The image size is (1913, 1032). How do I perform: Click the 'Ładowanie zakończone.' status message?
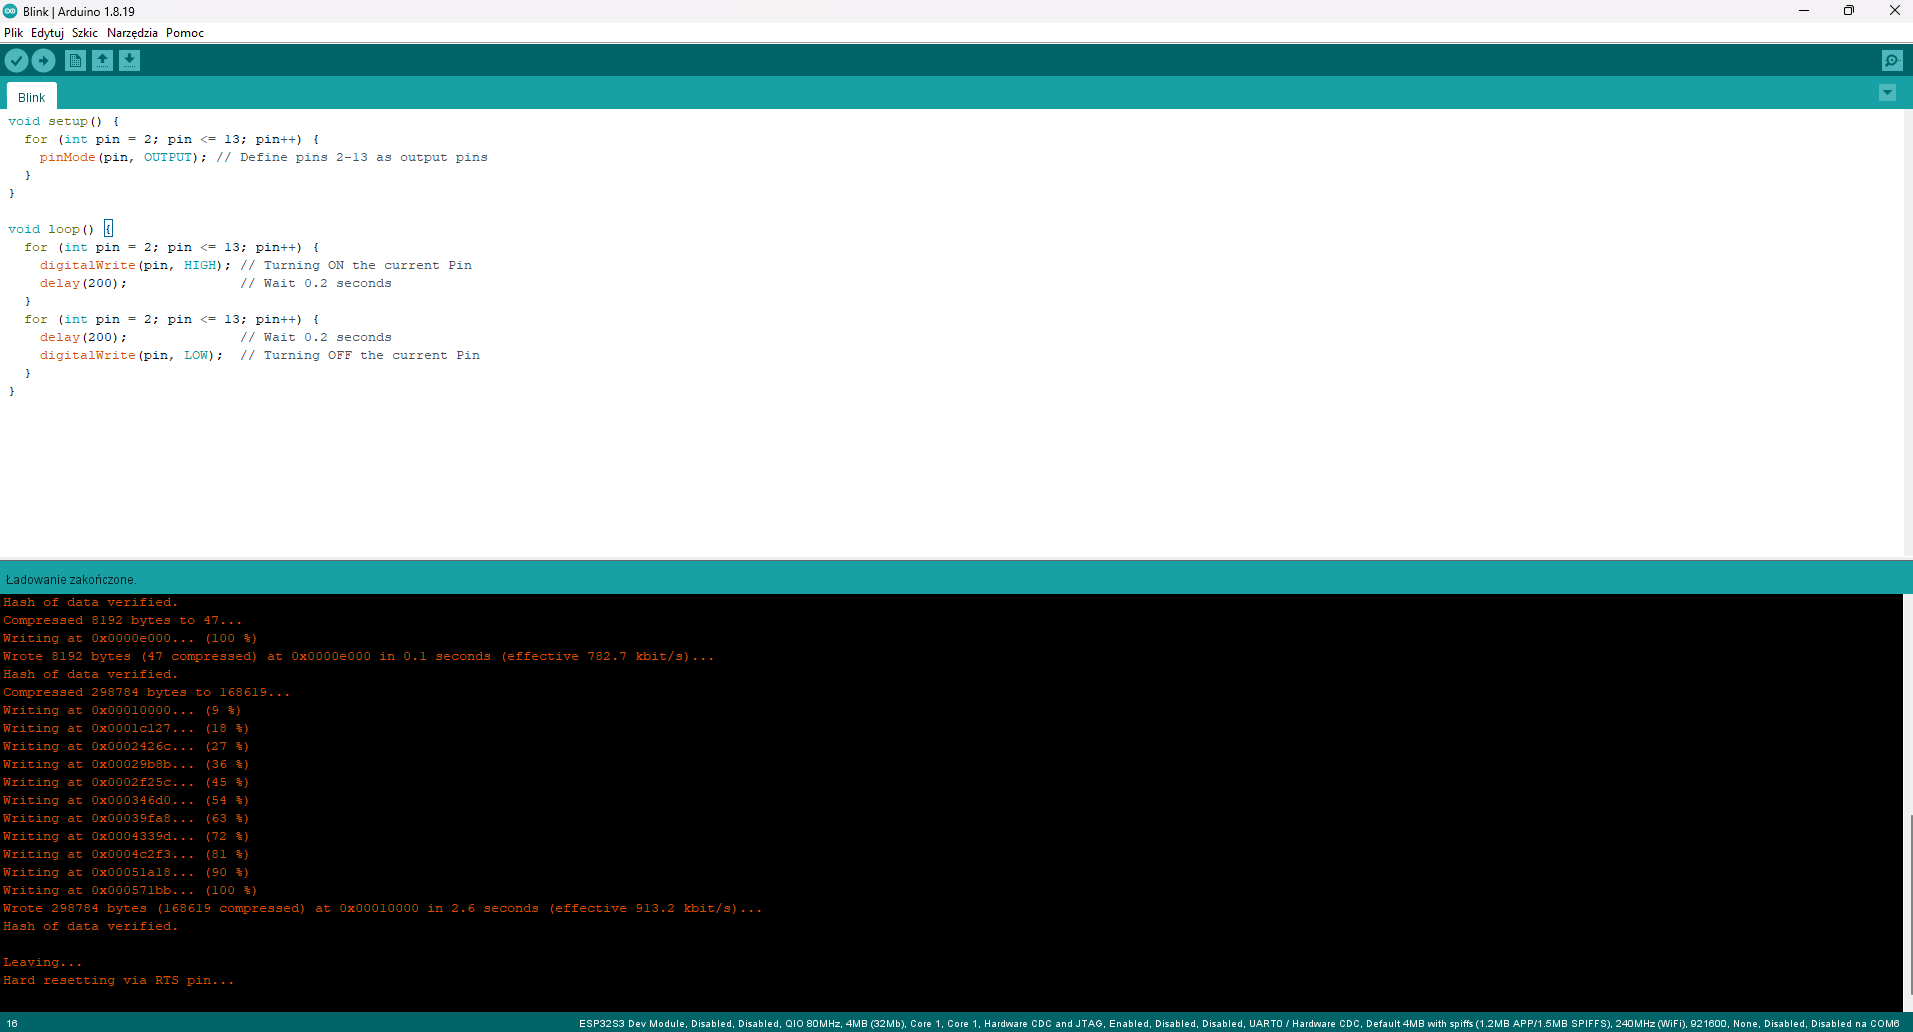(71, 580)
